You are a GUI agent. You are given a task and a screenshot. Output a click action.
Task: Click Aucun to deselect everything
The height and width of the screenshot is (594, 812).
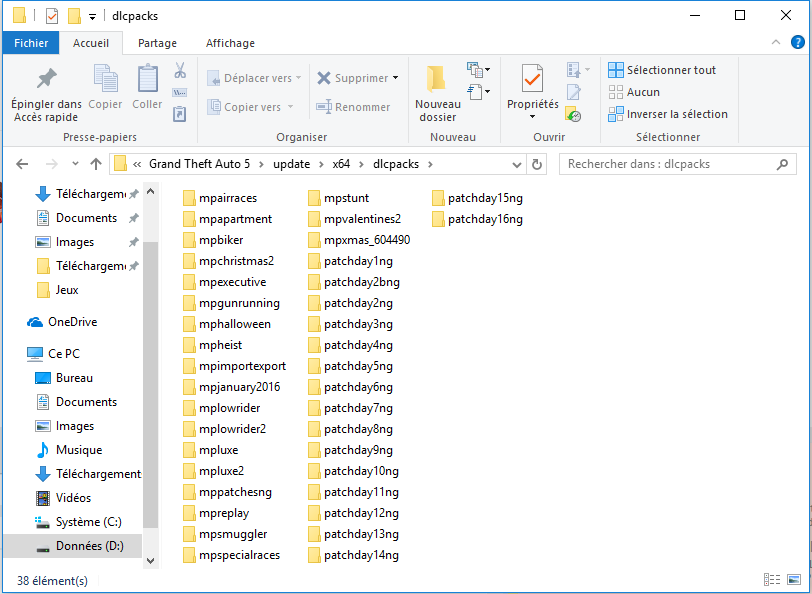click(634, 92)
